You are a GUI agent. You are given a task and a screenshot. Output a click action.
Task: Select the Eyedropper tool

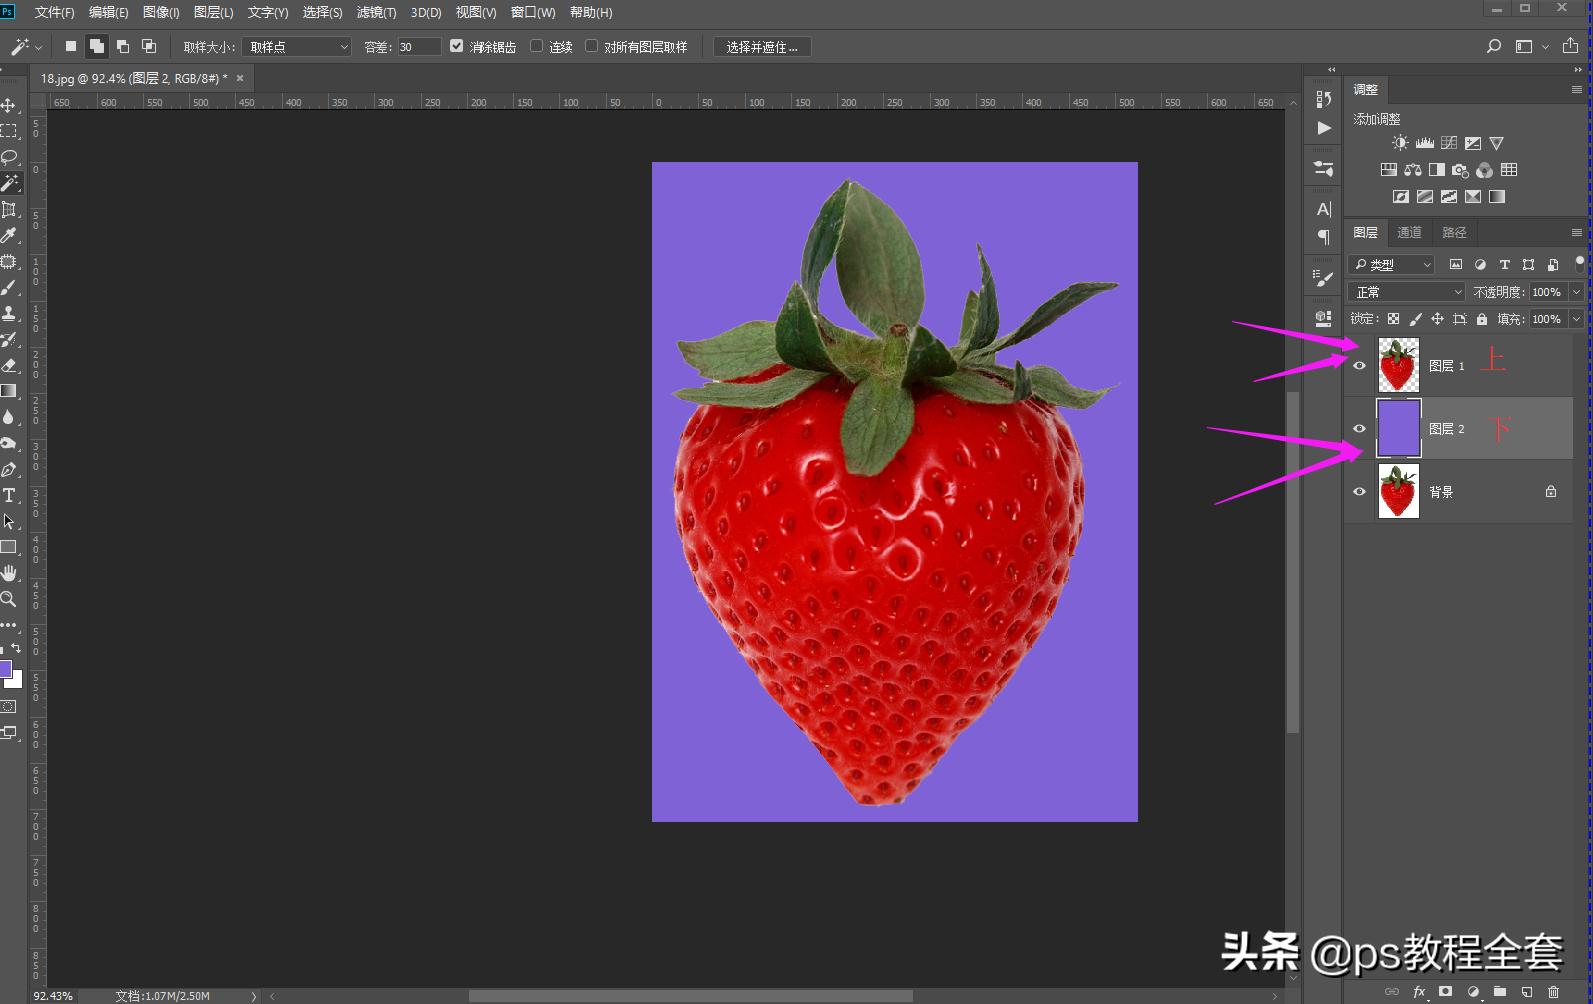9,235
